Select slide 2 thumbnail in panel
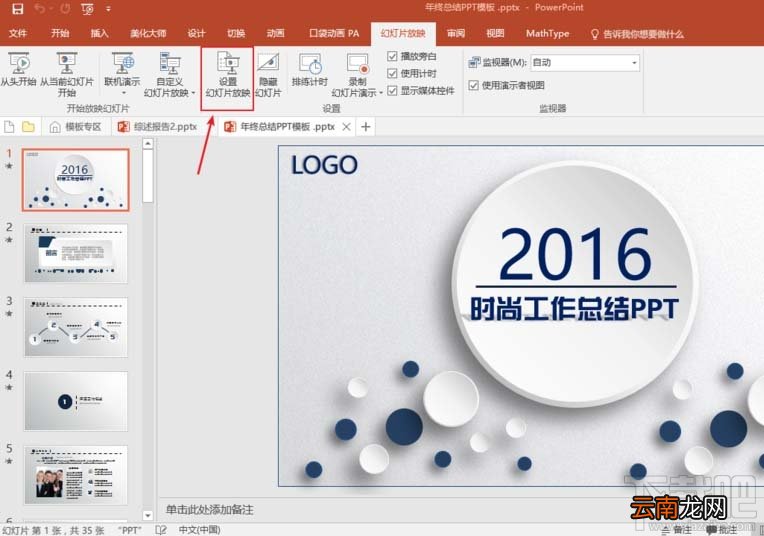This screenshot has width=764, height=536. pyautogui.click(x=76, y=253)
